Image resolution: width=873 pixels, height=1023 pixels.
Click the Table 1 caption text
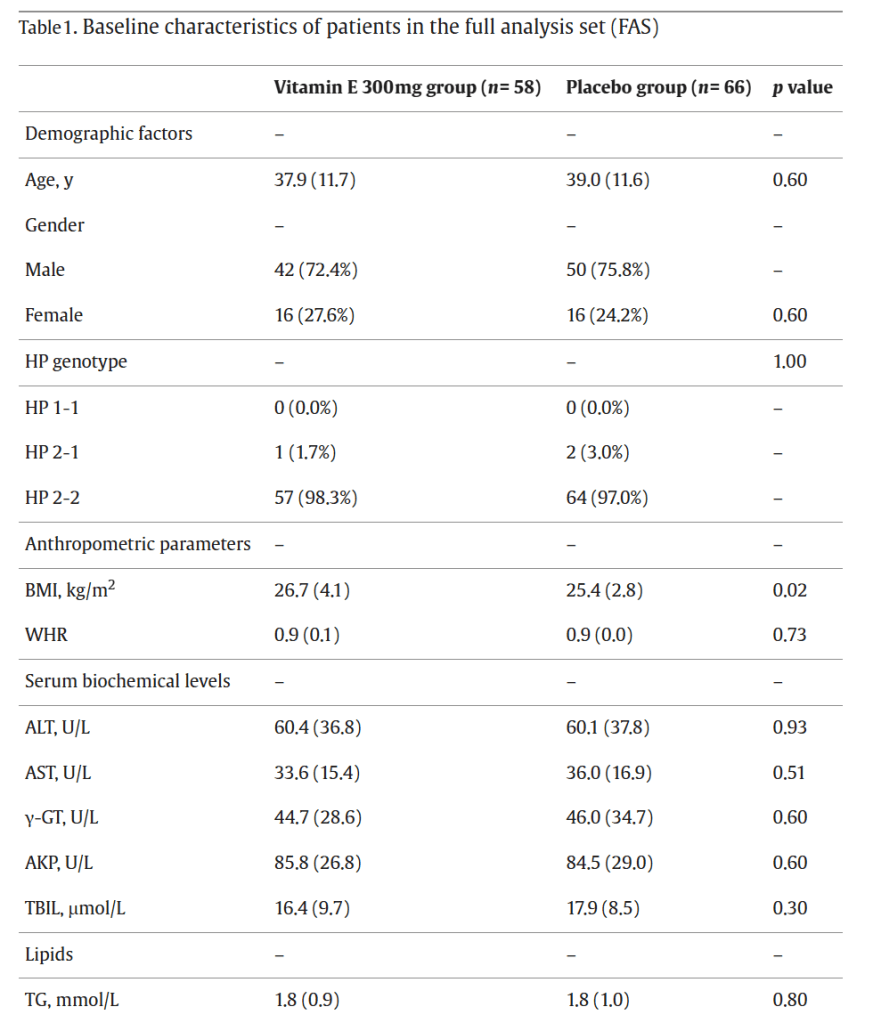(x=338, y=27)
